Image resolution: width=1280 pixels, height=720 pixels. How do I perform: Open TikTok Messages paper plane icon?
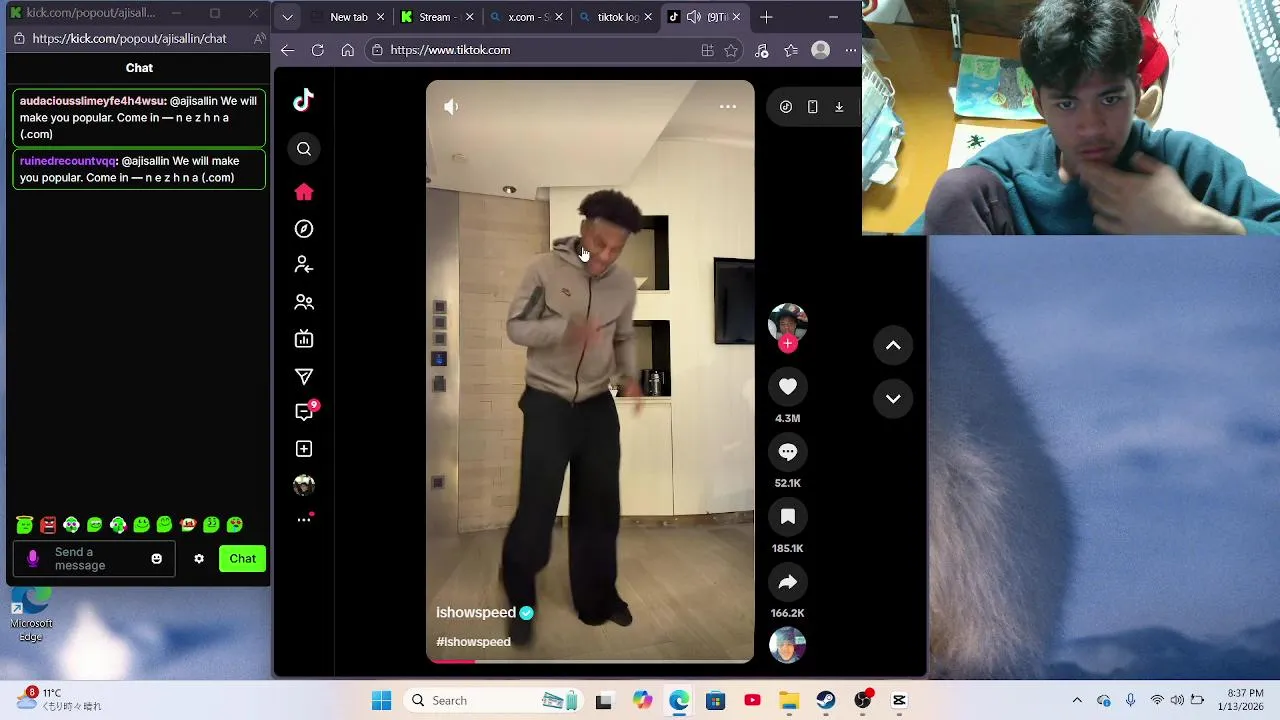(304, 376)
